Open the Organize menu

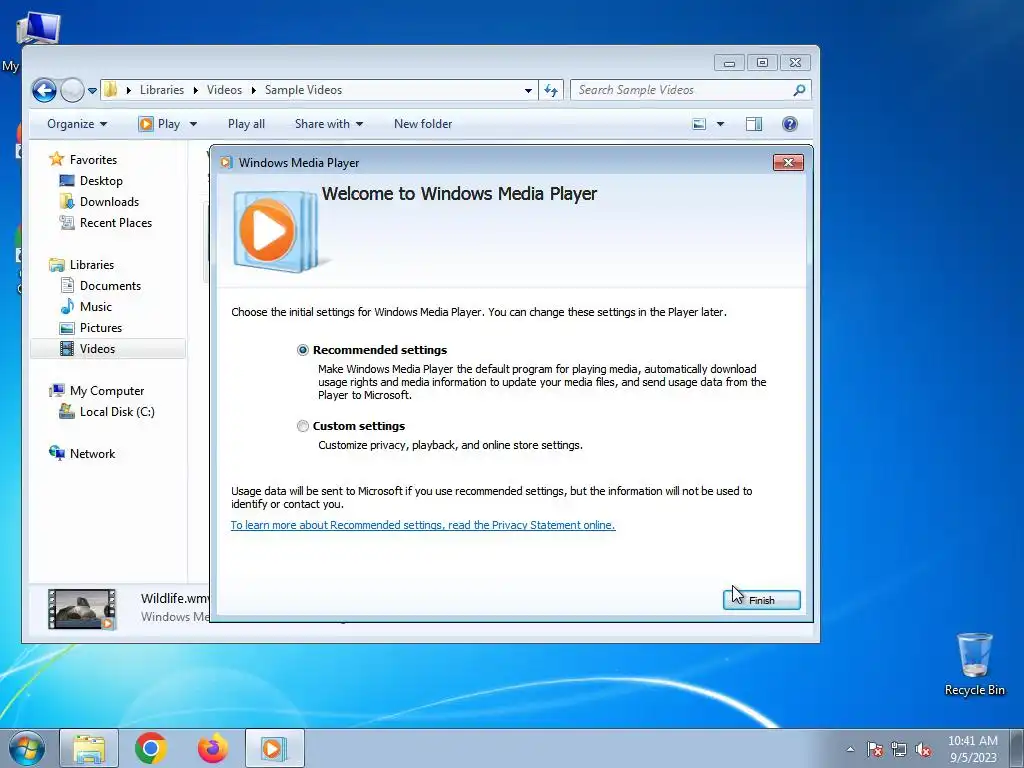click(77, 124)
